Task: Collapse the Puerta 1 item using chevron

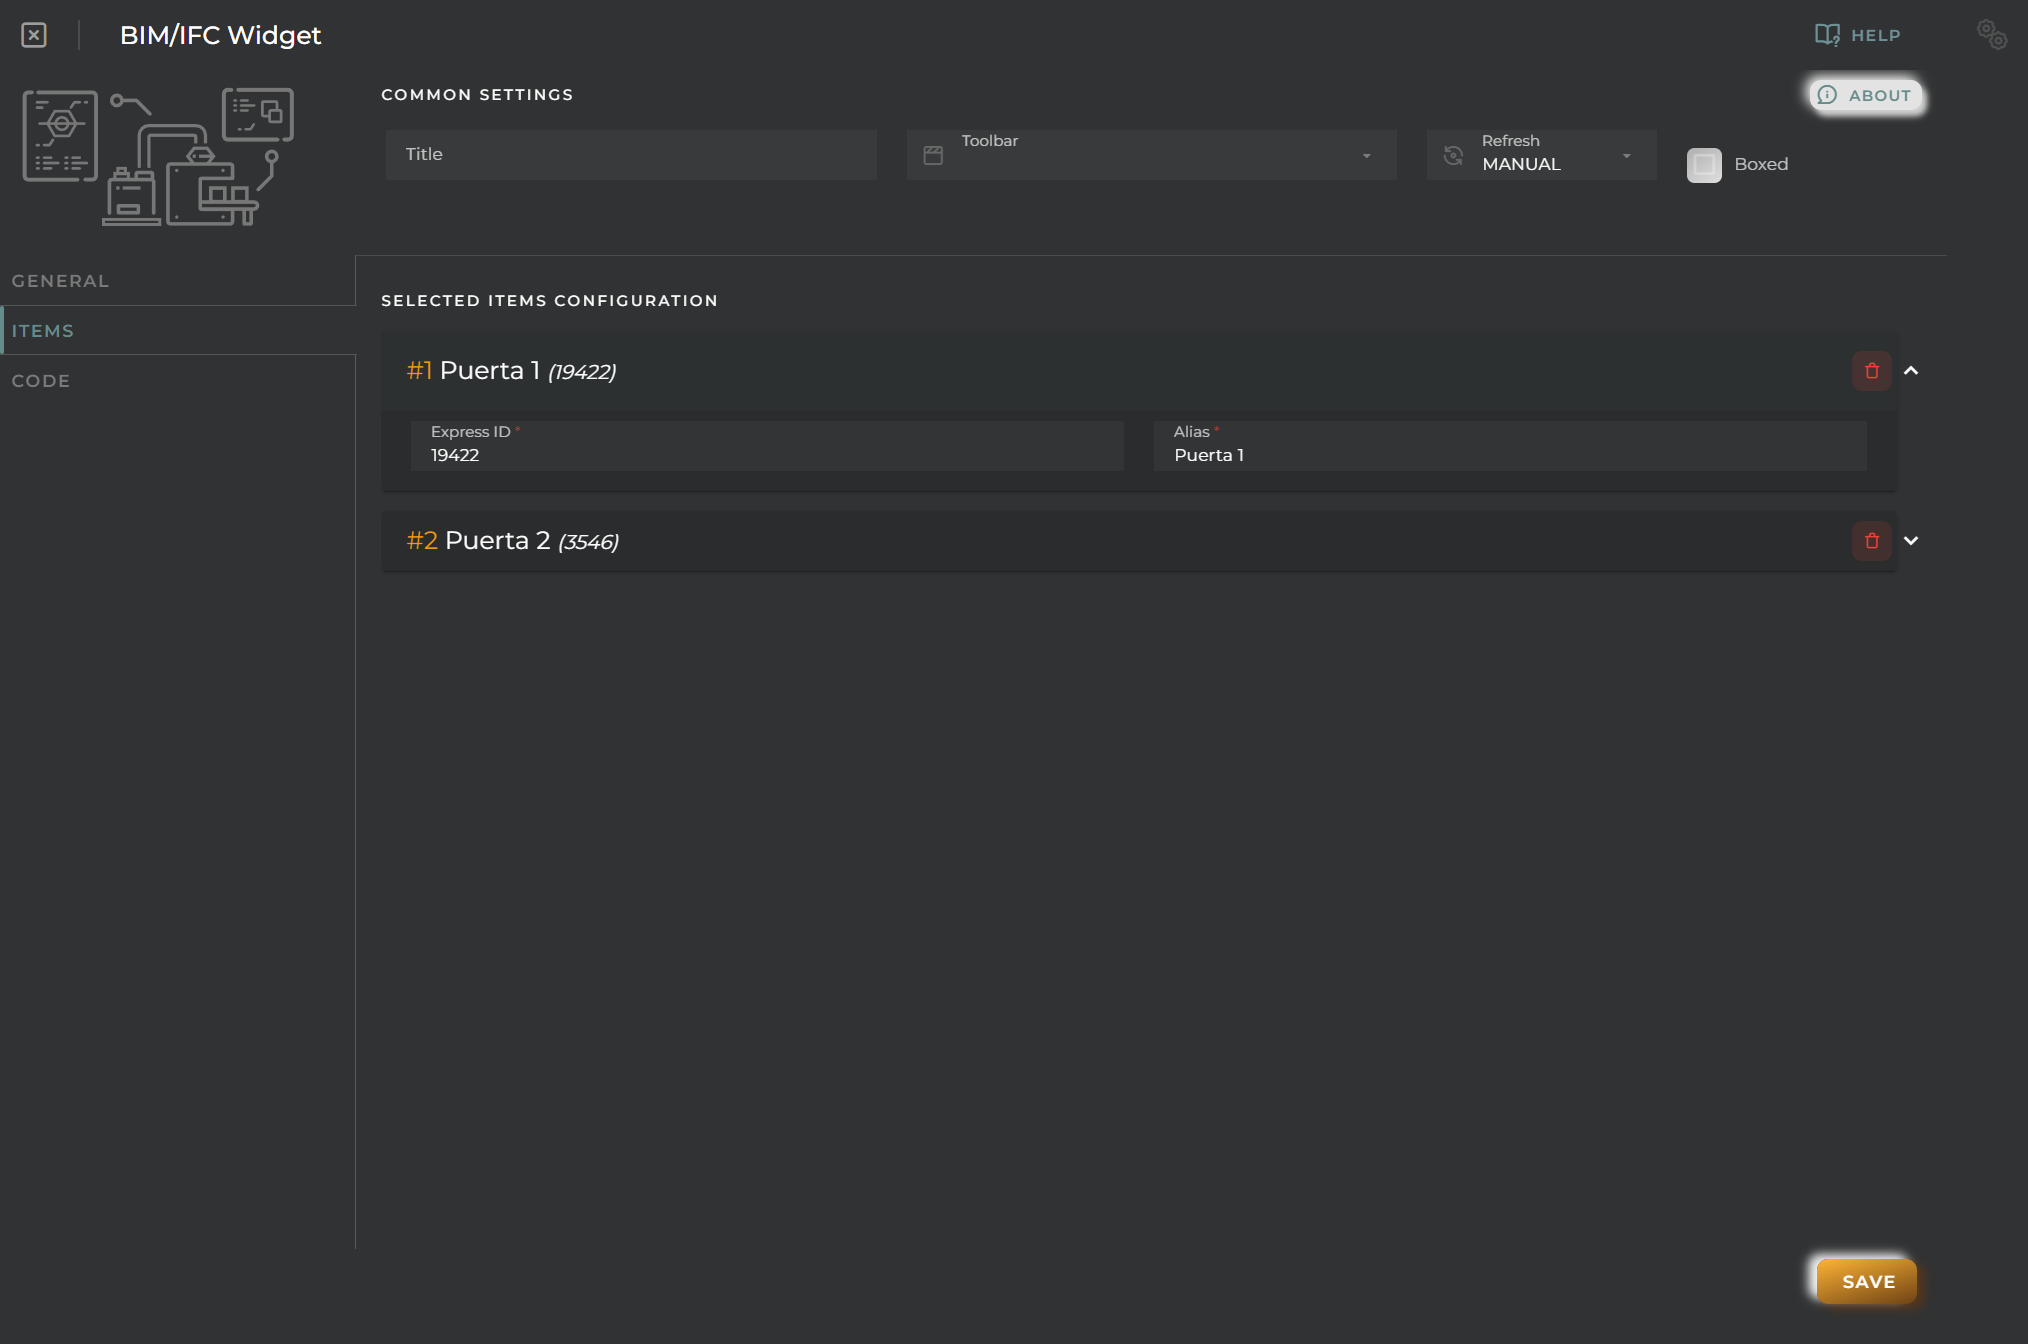Action: tap(1911, 369)
